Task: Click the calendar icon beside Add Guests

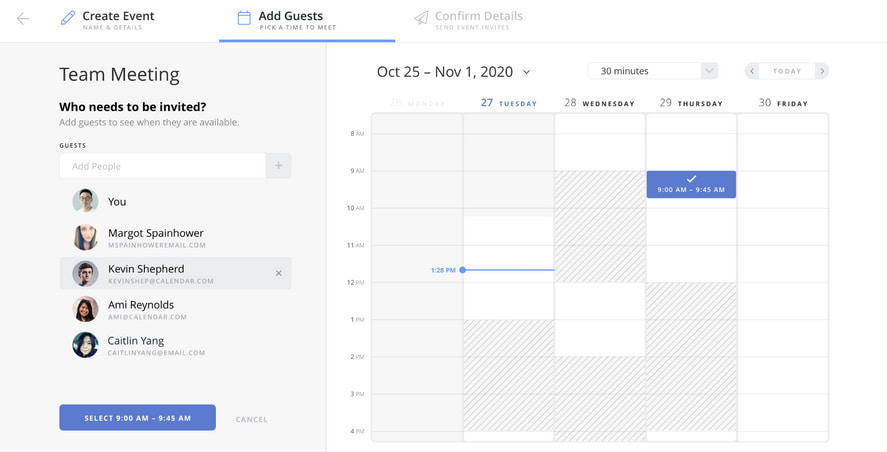Action: click(244, 18)
